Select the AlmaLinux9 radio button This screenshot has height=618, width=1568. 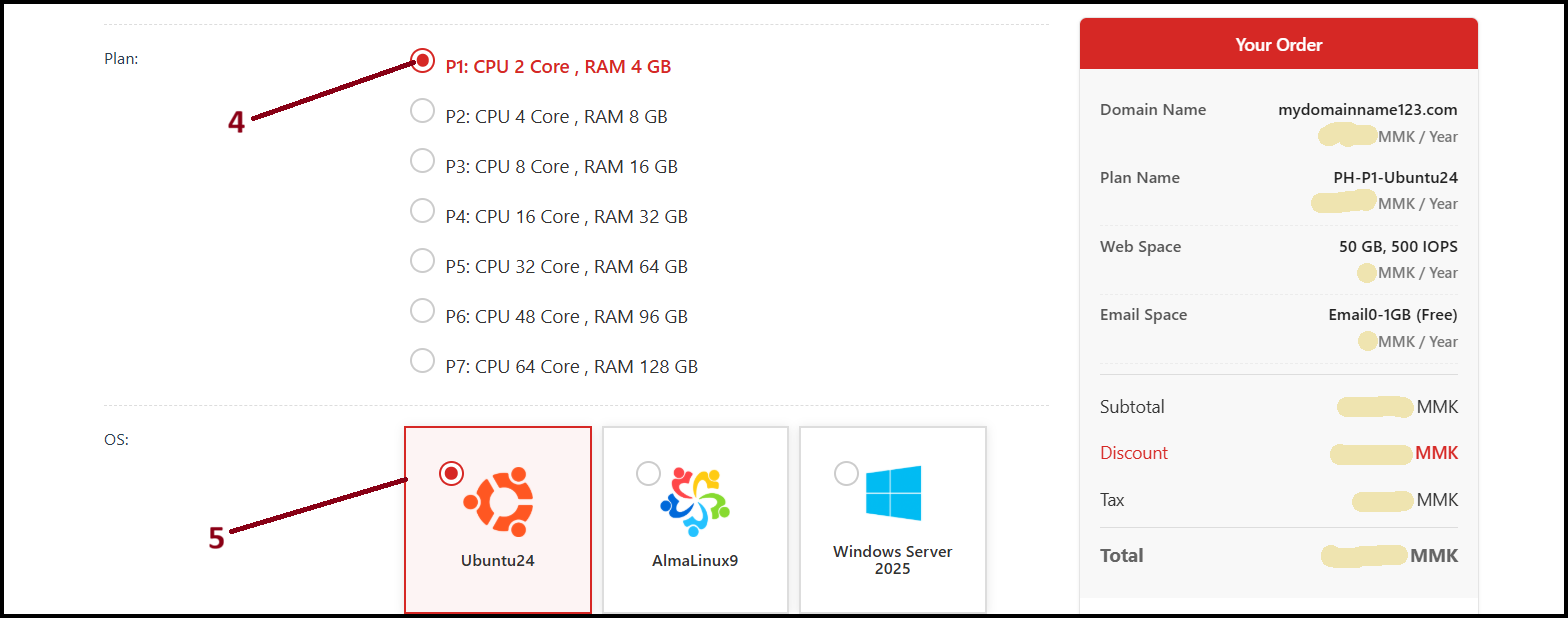648,473
